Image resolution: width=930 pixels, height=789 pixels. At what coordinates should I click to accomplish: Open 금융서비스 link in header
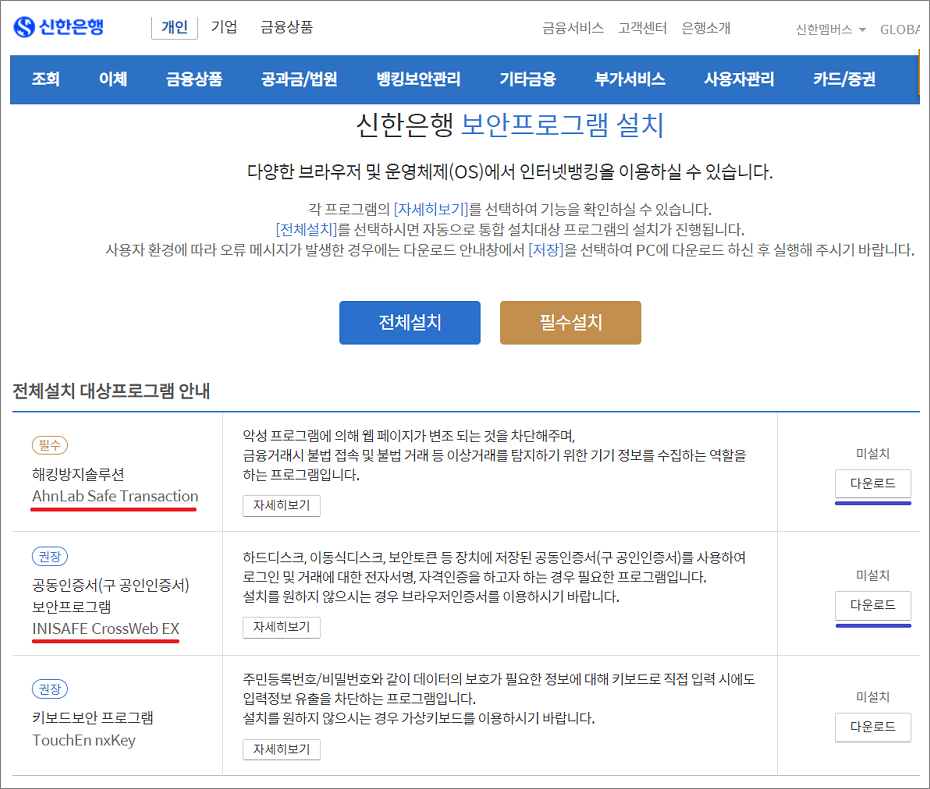(x=573, y=28)
